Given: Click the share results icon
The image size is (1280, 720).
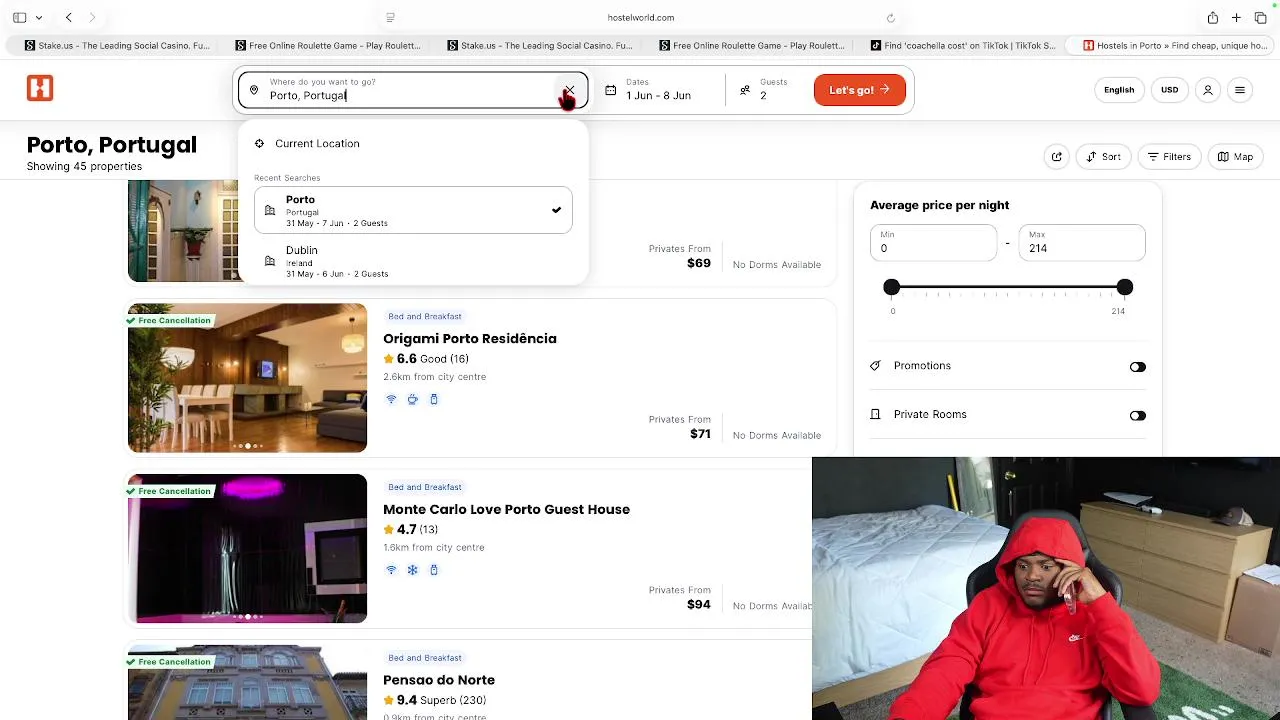Looking at the screenshot, I should (x=1057, y=157).
